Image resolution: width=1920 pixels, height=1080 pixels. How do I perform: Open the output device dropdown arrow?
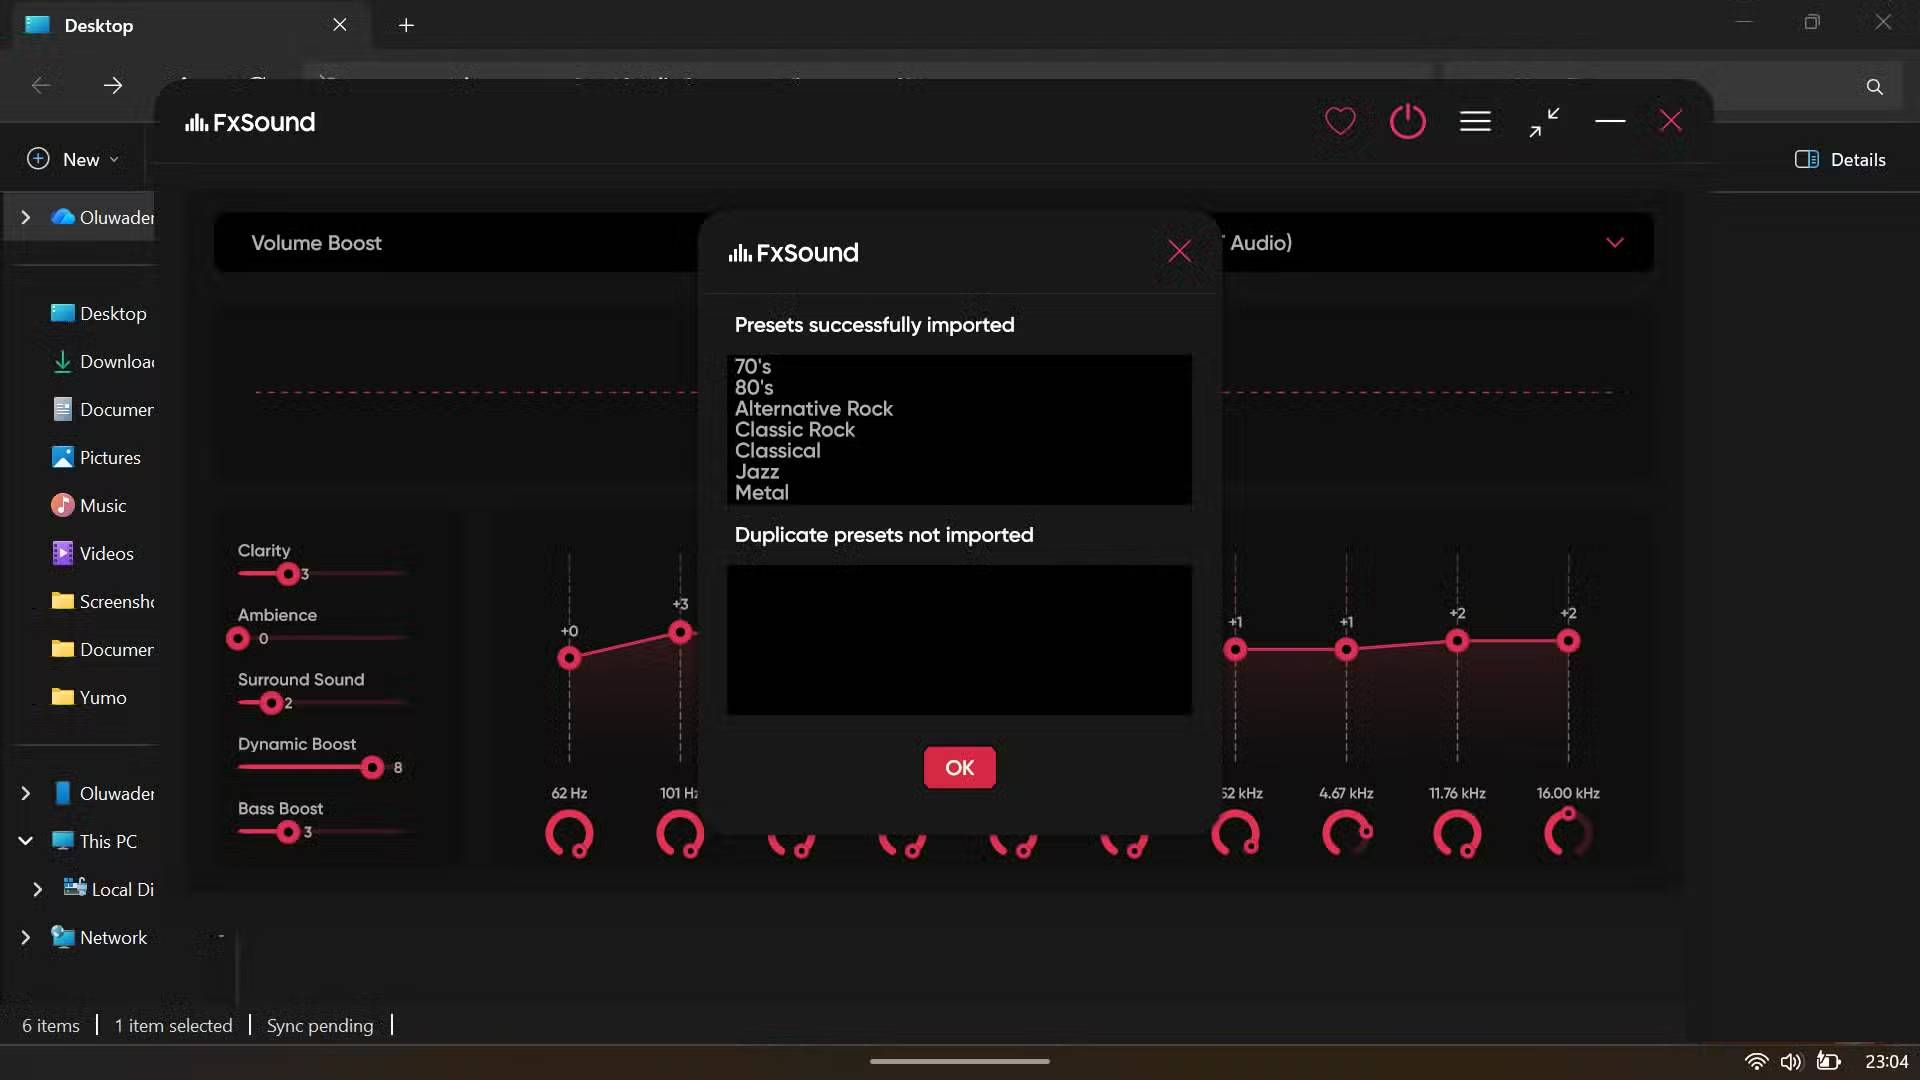click(x=1614, y=243)
